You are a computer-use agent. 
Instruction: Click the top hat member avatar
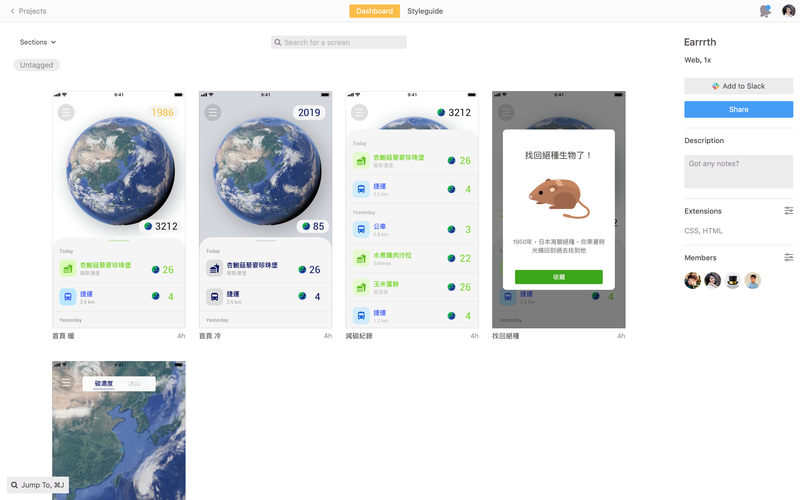click(732, 281)
